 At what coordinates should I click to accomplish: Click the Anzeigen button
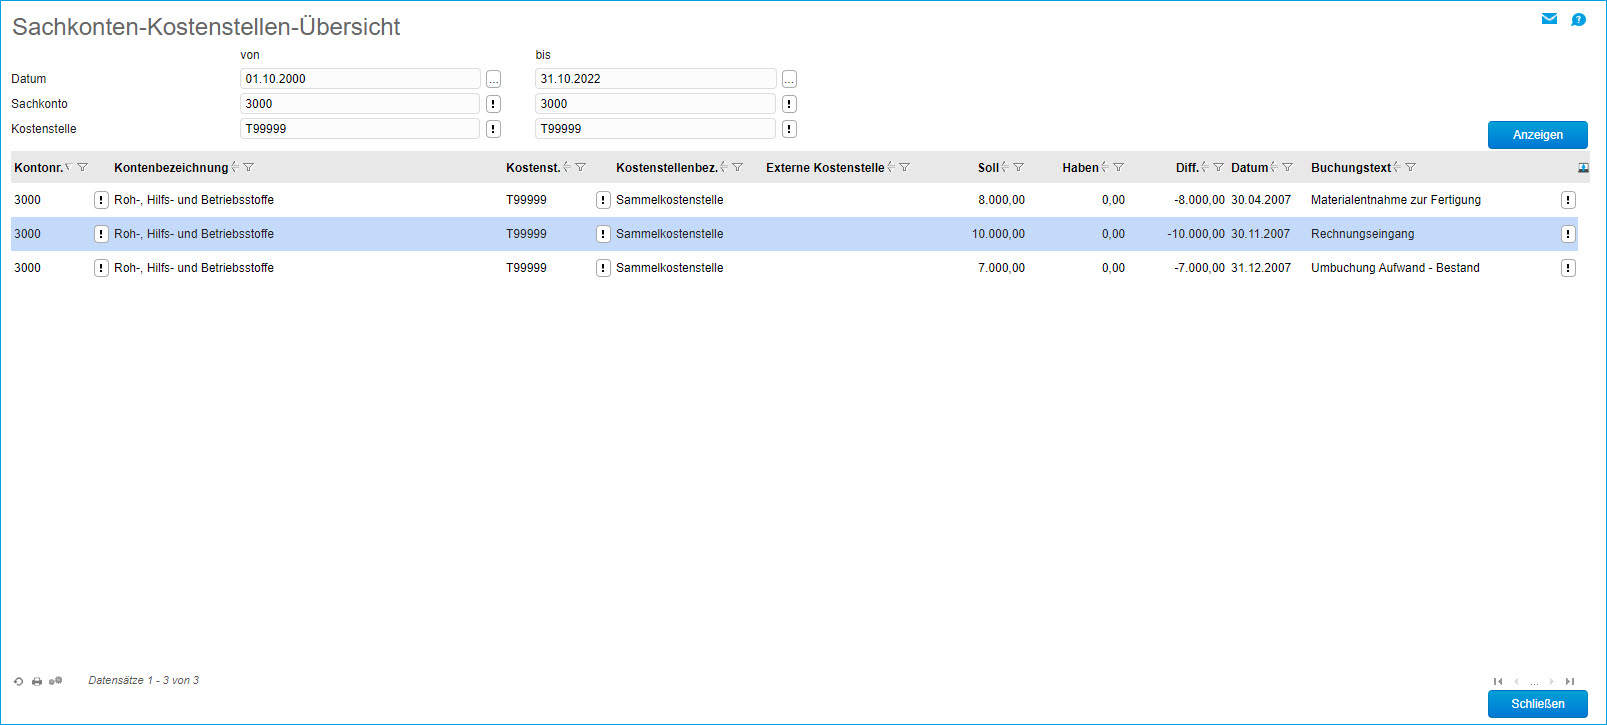1537,135
